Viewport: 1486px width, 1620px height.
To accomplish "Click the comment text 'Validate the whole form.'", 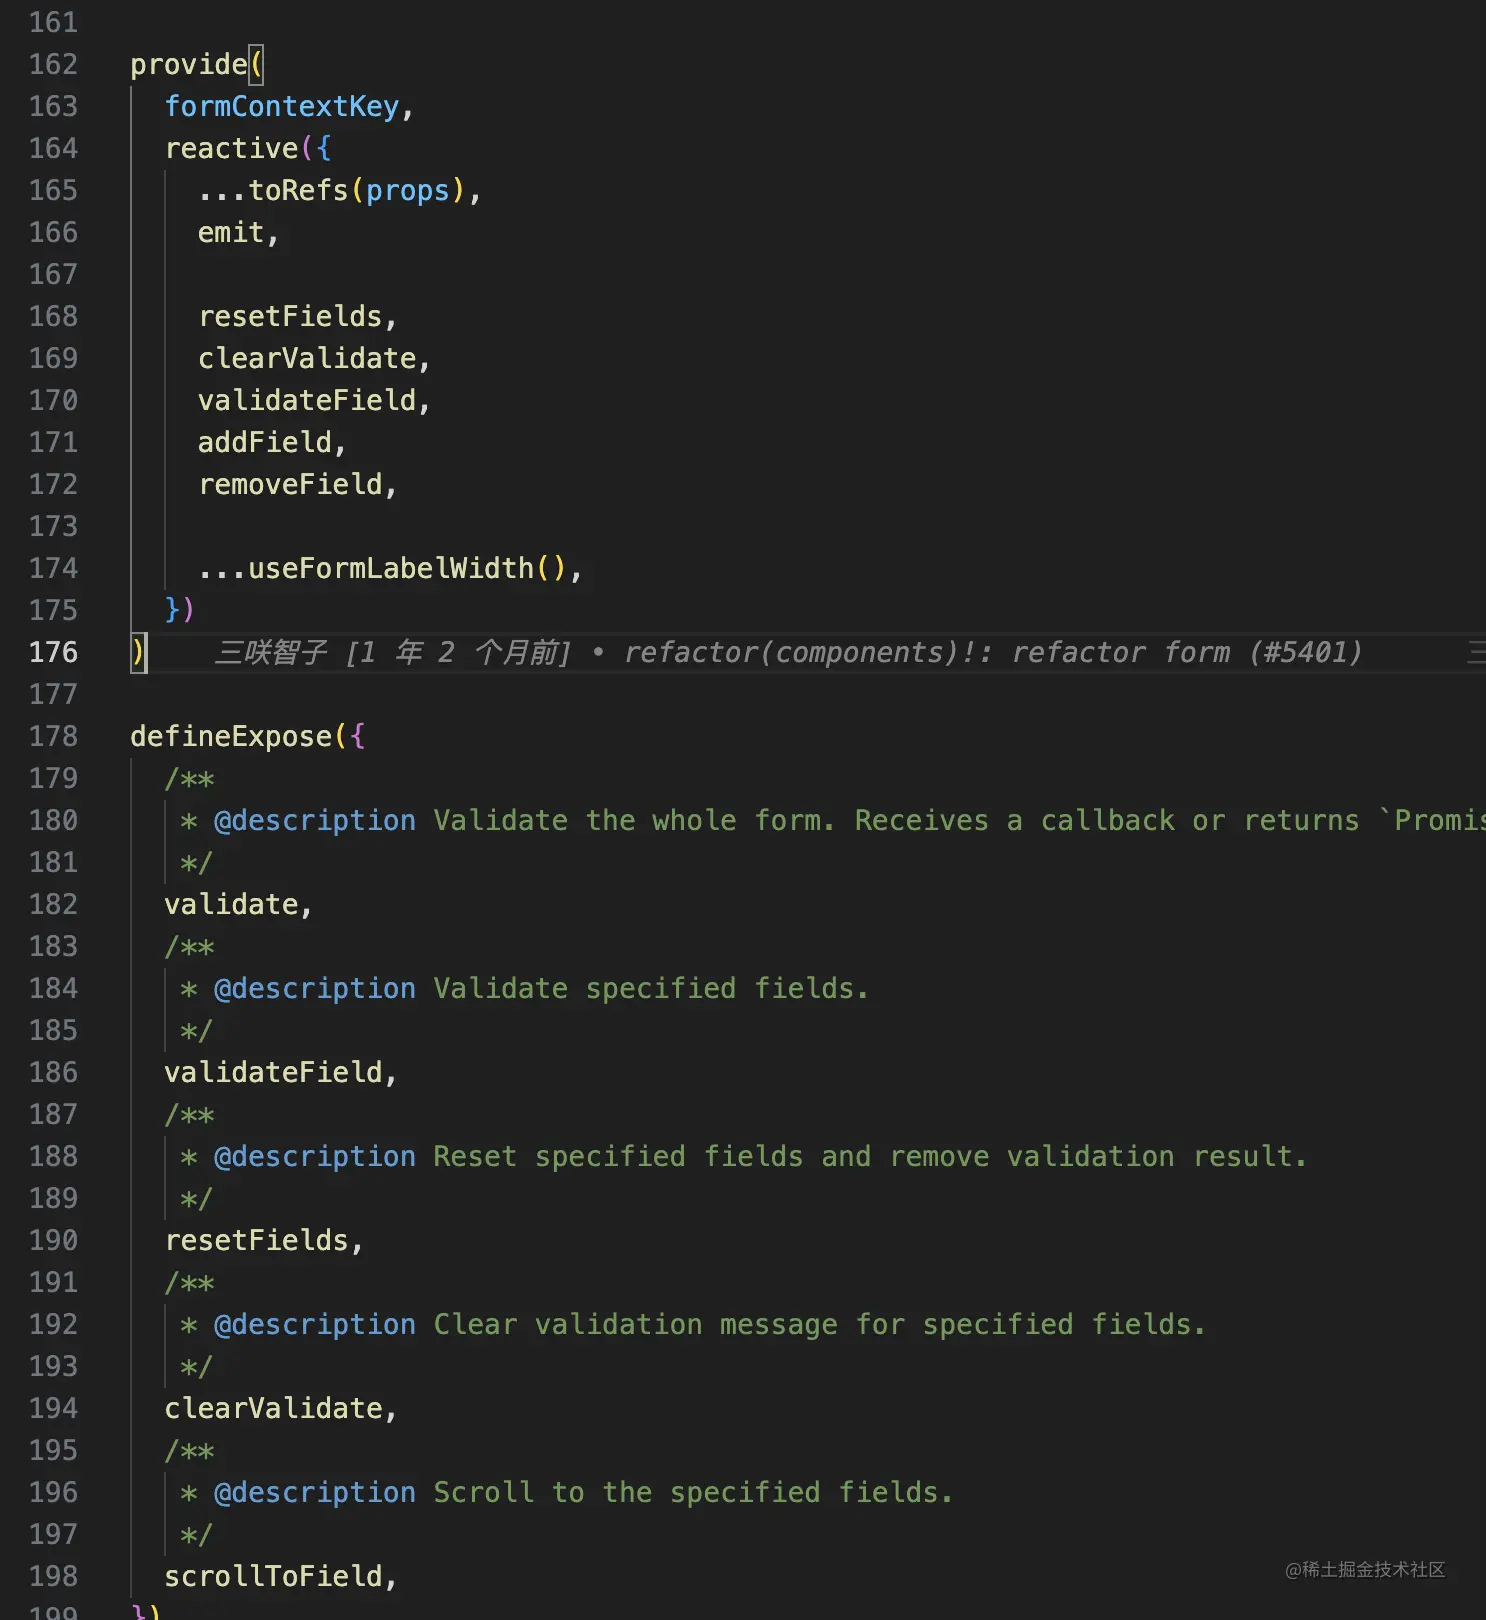I will [634, 820].
